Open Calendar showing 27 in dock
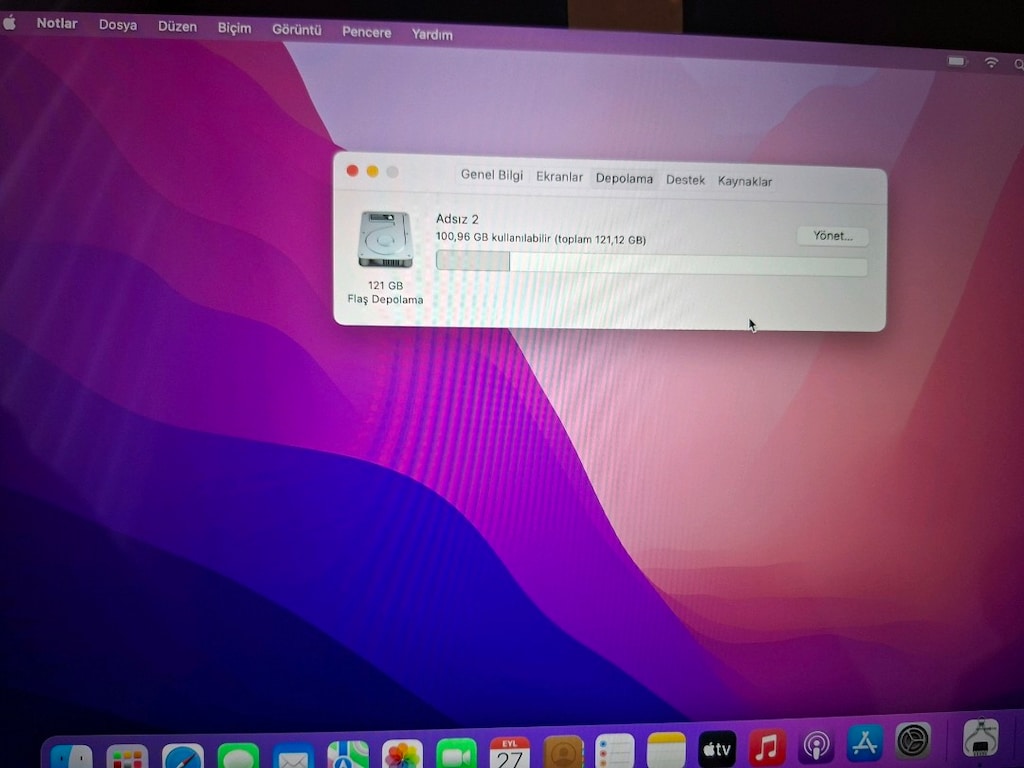 (x=510, y=753)
